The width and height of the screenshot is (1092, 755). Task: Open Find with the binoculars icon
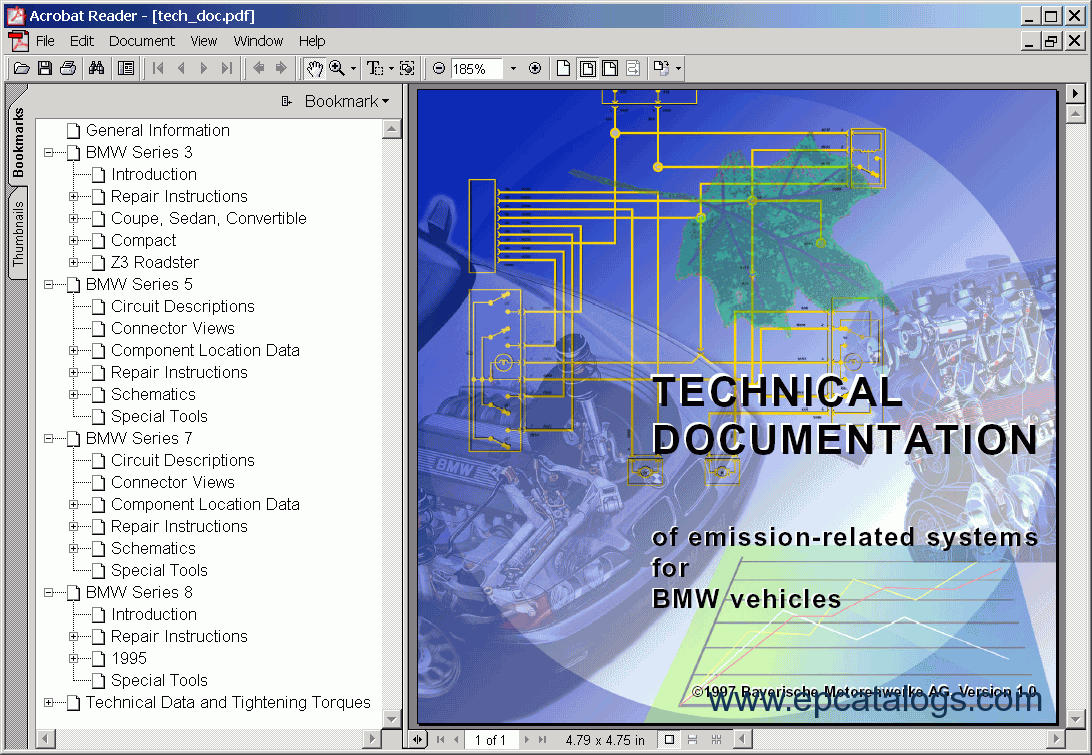pyautogui.click(x=96, y=68)
